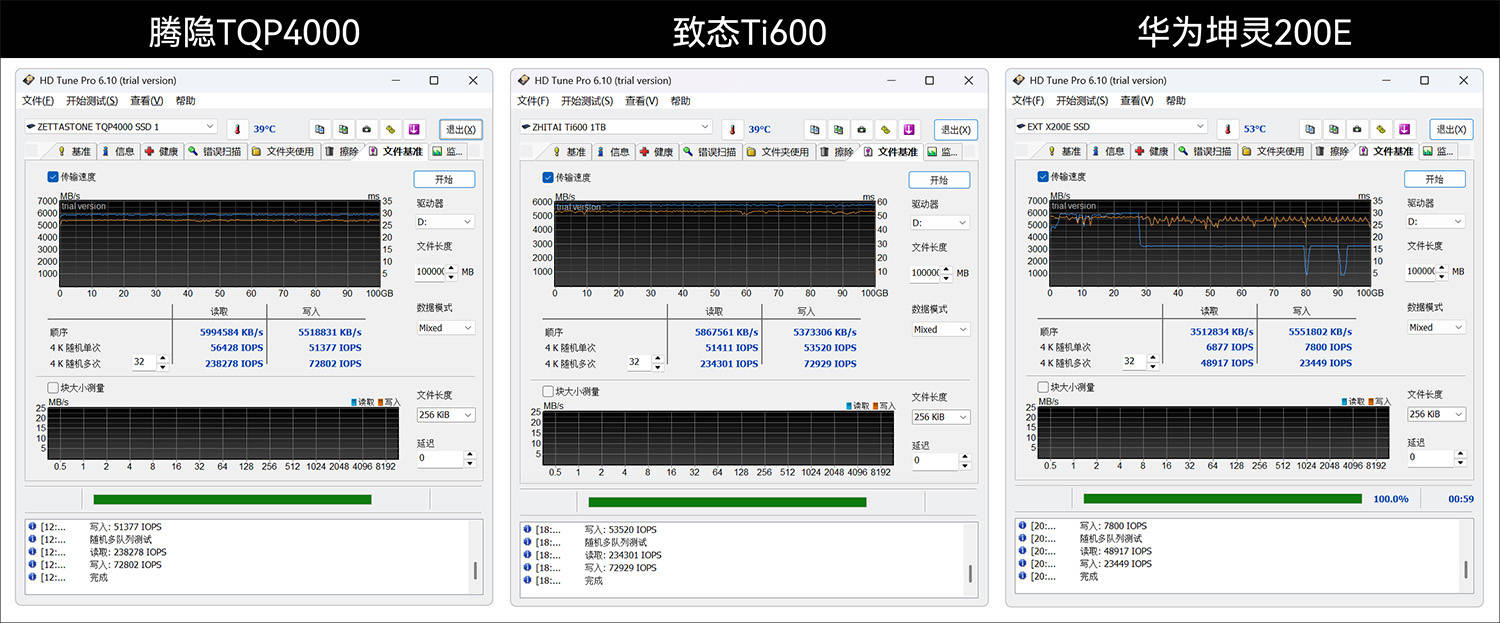
Task: Click thermometer icon in TQP4000 window
Action: coord(238,128)
